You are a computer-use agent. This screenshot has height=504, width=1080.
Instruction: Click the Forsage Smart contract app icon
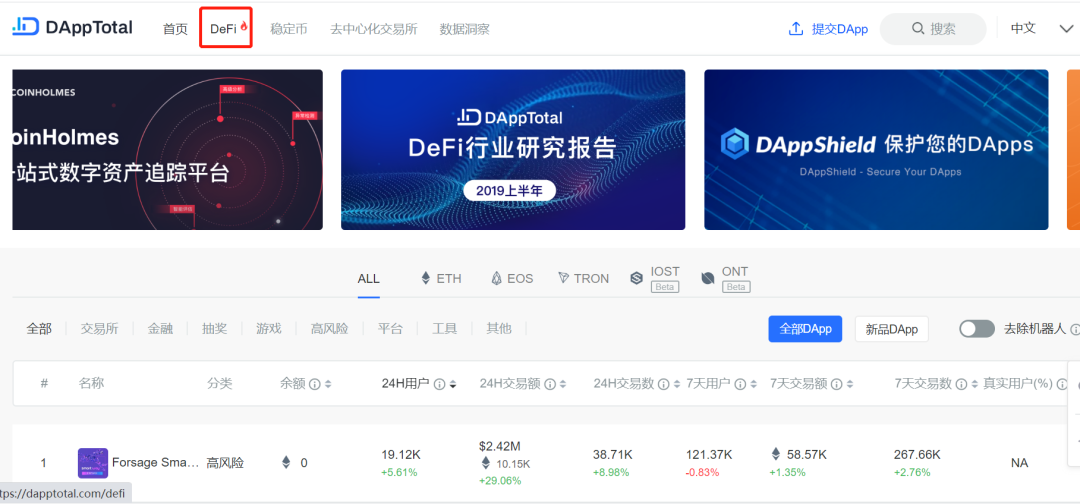92,463
